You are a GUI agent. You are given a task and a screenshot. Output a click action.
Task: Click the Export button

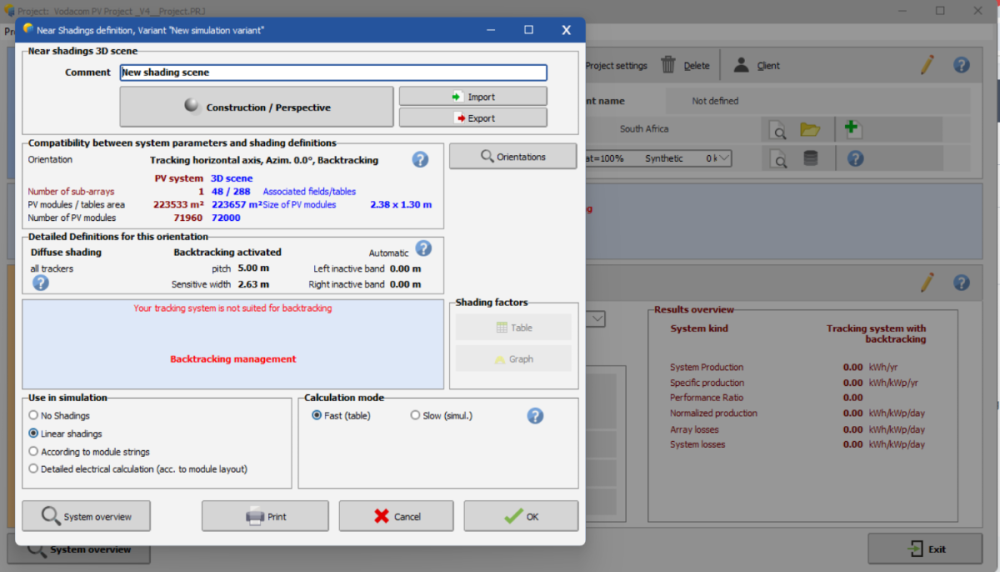coord(473,118)
